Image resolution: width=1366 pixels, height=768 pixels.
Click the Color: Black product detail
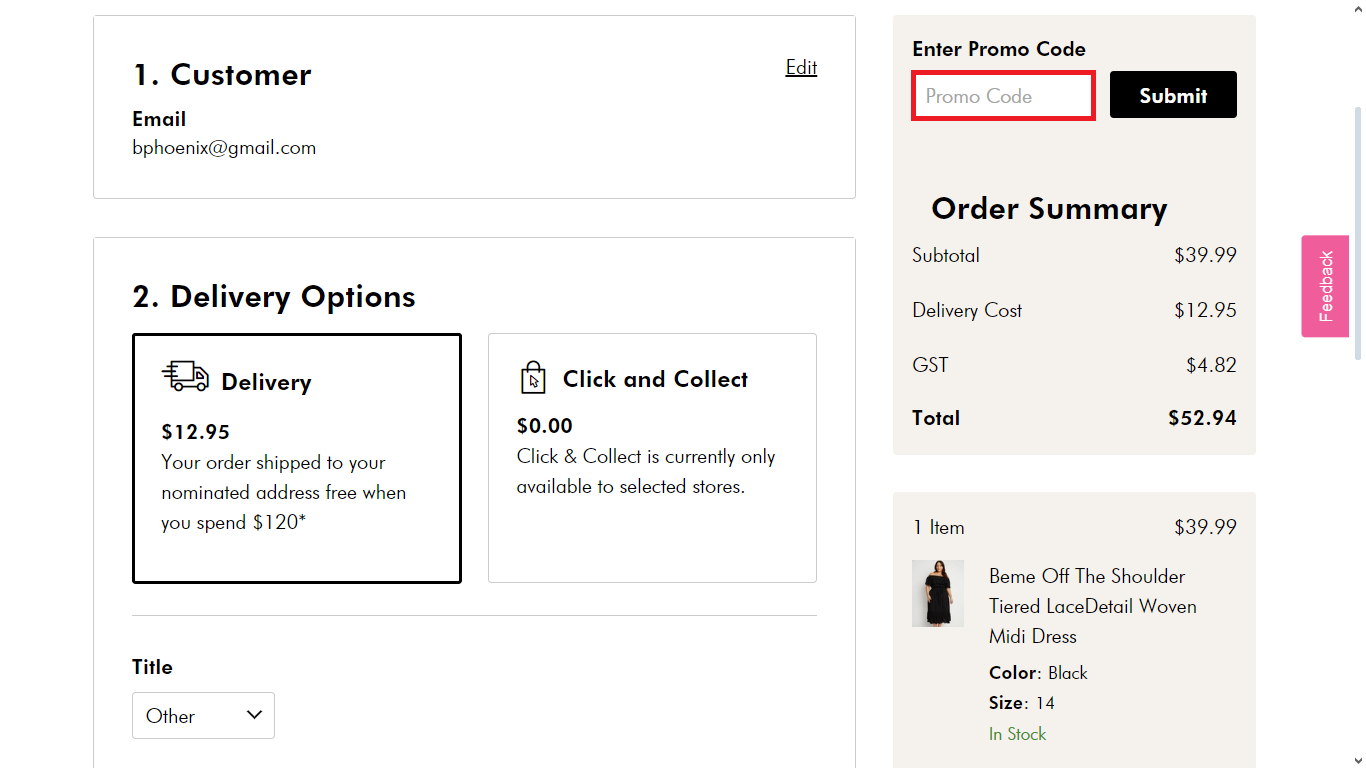click(1038, 673)
